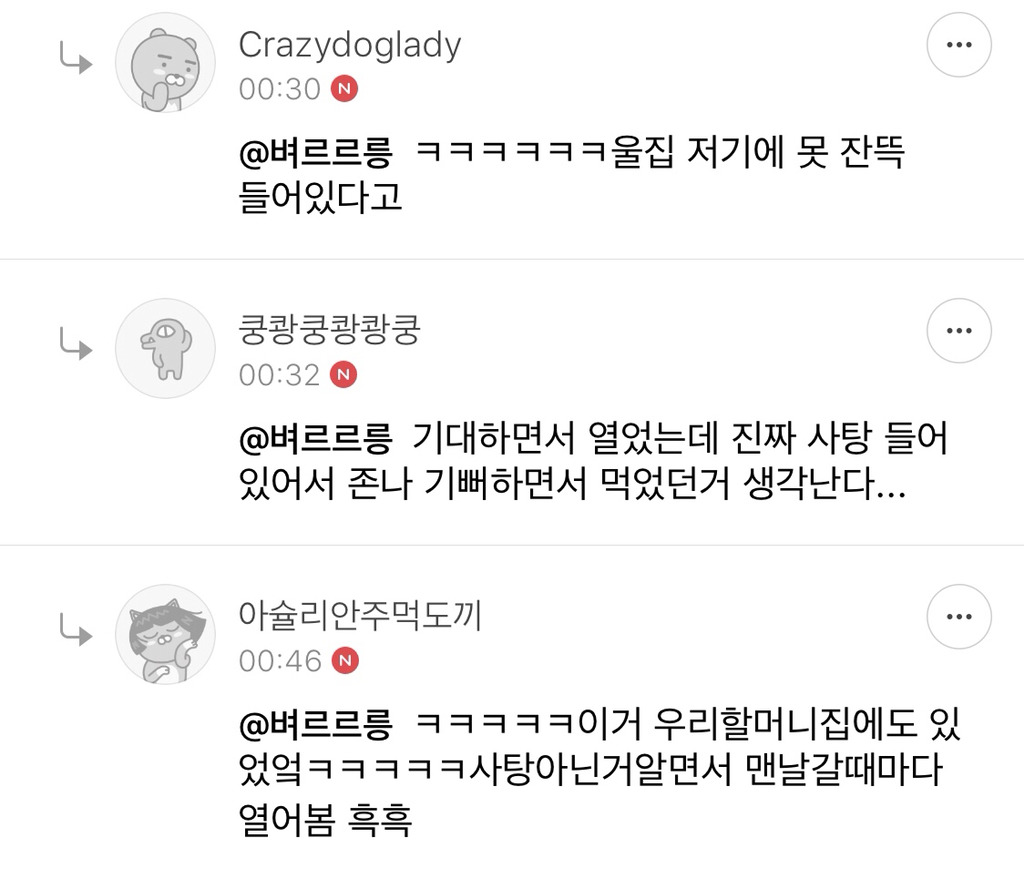View 쿵쾅쿵쾅쾅쿵's profile avatar
Image resolution: width=1024 pixels, height=878 pixels.
coord(165,348)
